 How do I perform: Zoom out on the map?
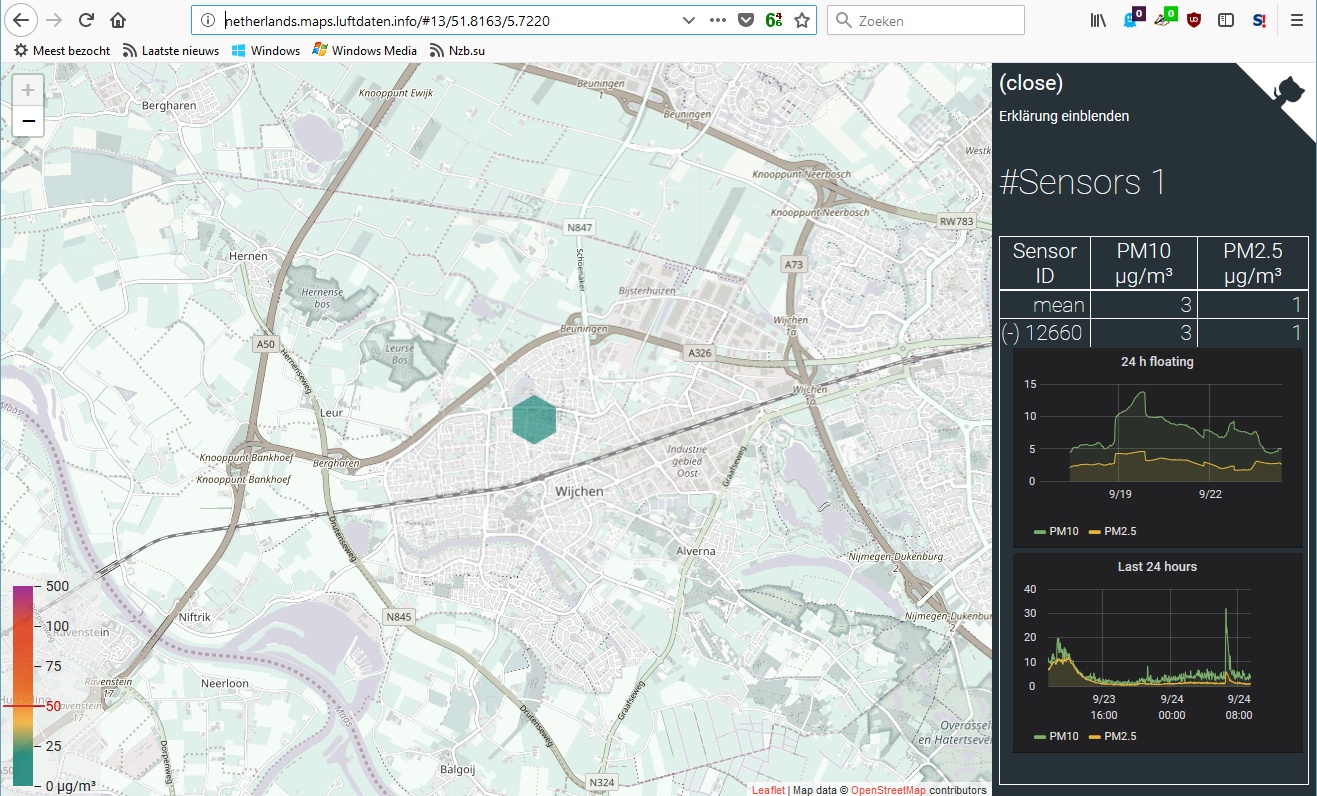[28, 121]
